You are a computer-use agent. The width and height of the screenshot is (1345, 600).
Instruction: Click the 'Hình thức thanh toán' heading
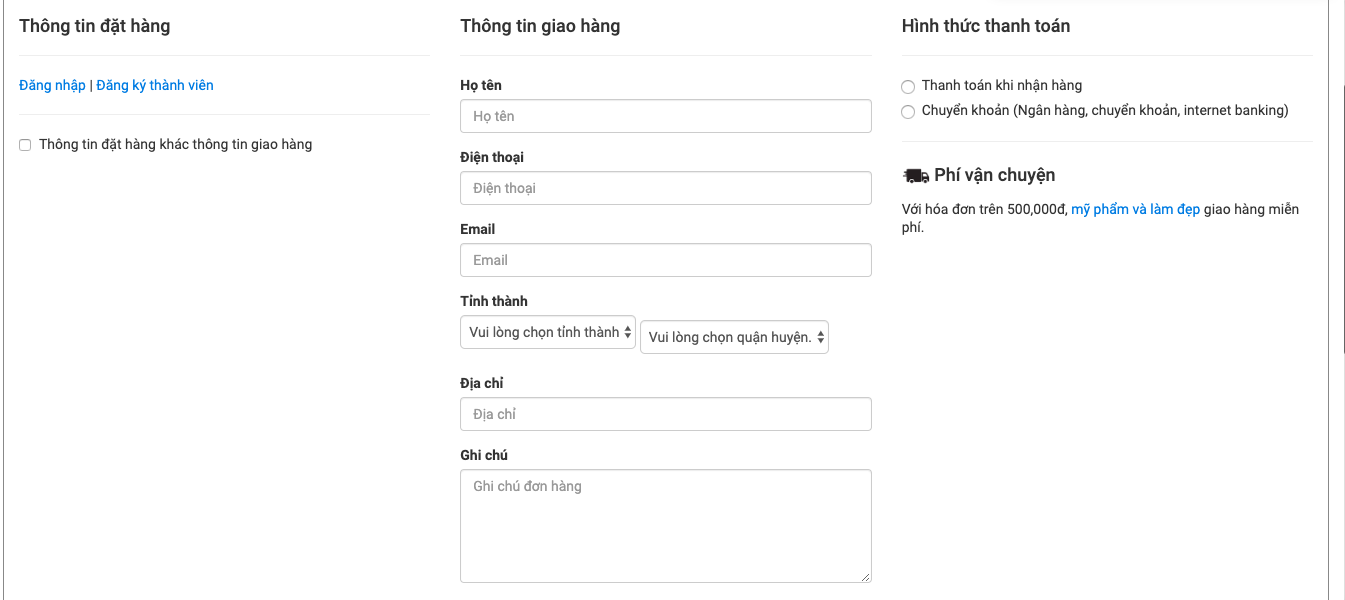coord(986,26)
